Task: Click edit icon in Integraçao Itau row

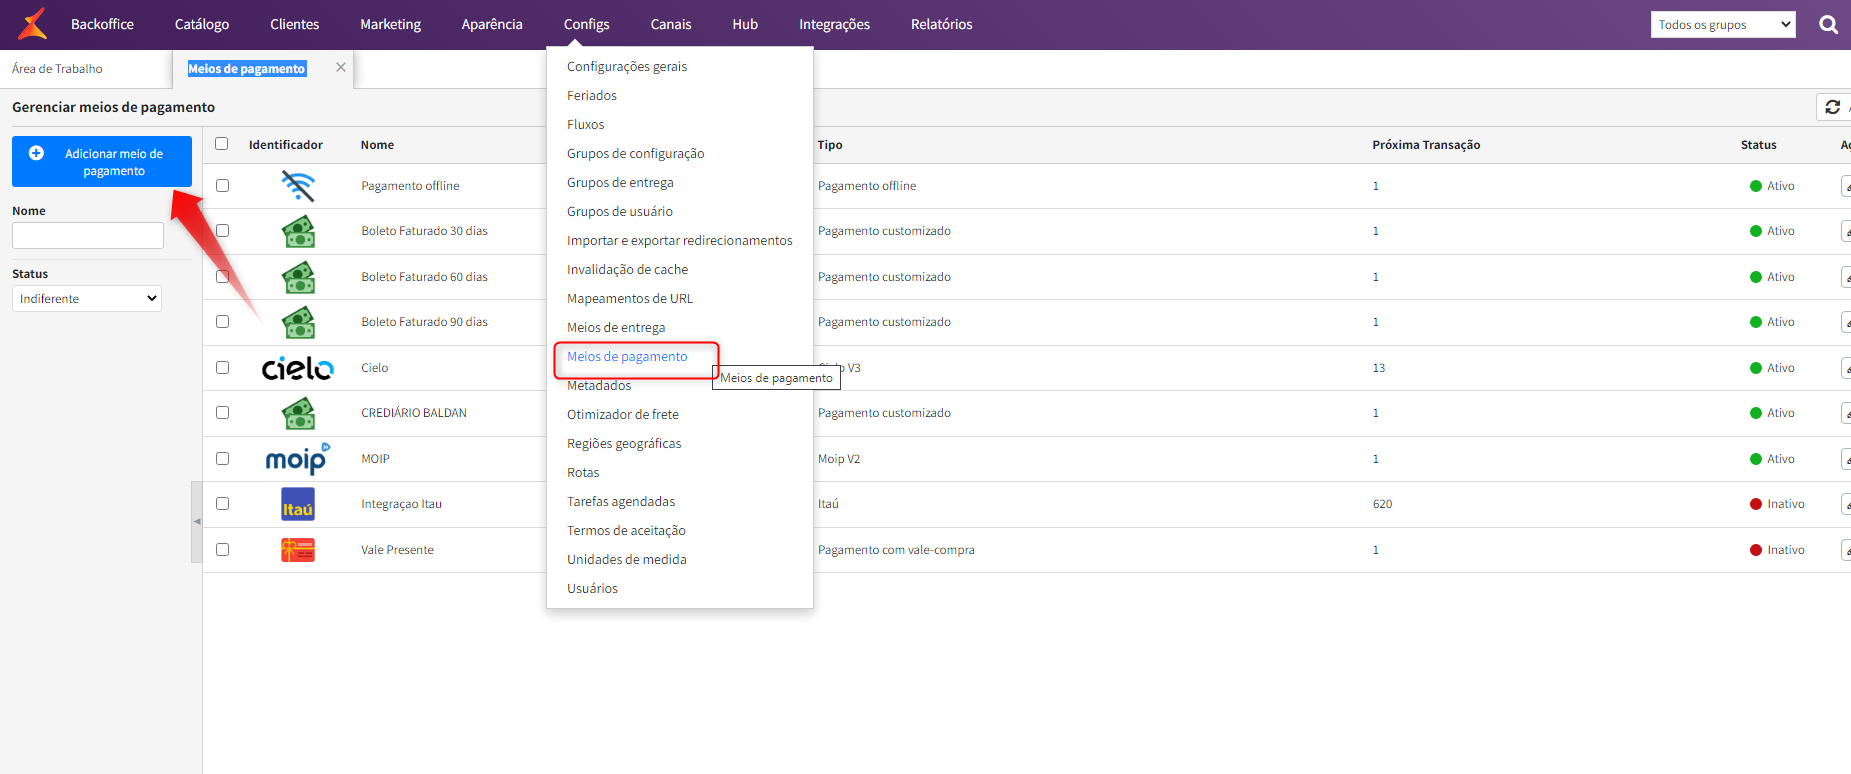Action: 1846,504
